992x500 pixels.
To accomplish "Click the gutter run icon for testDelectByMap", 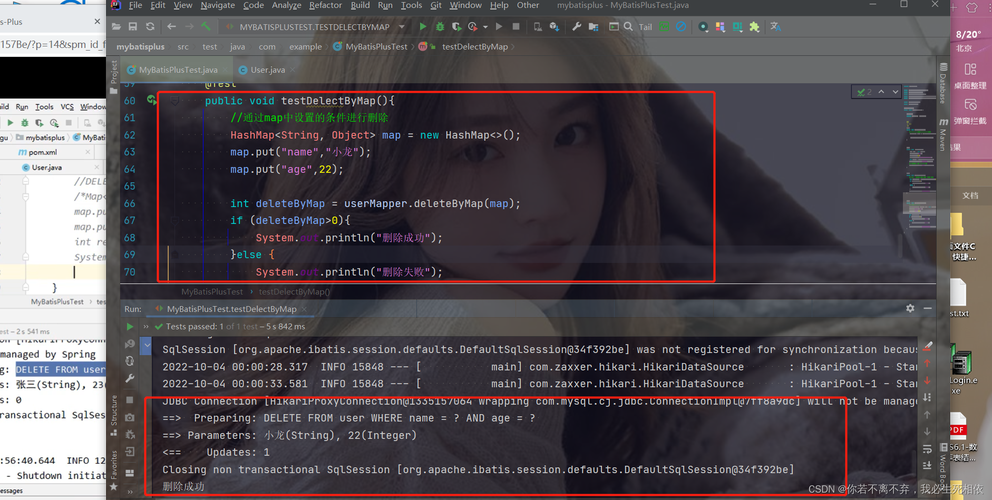I will pyautogui.click(x=152, y=100).
